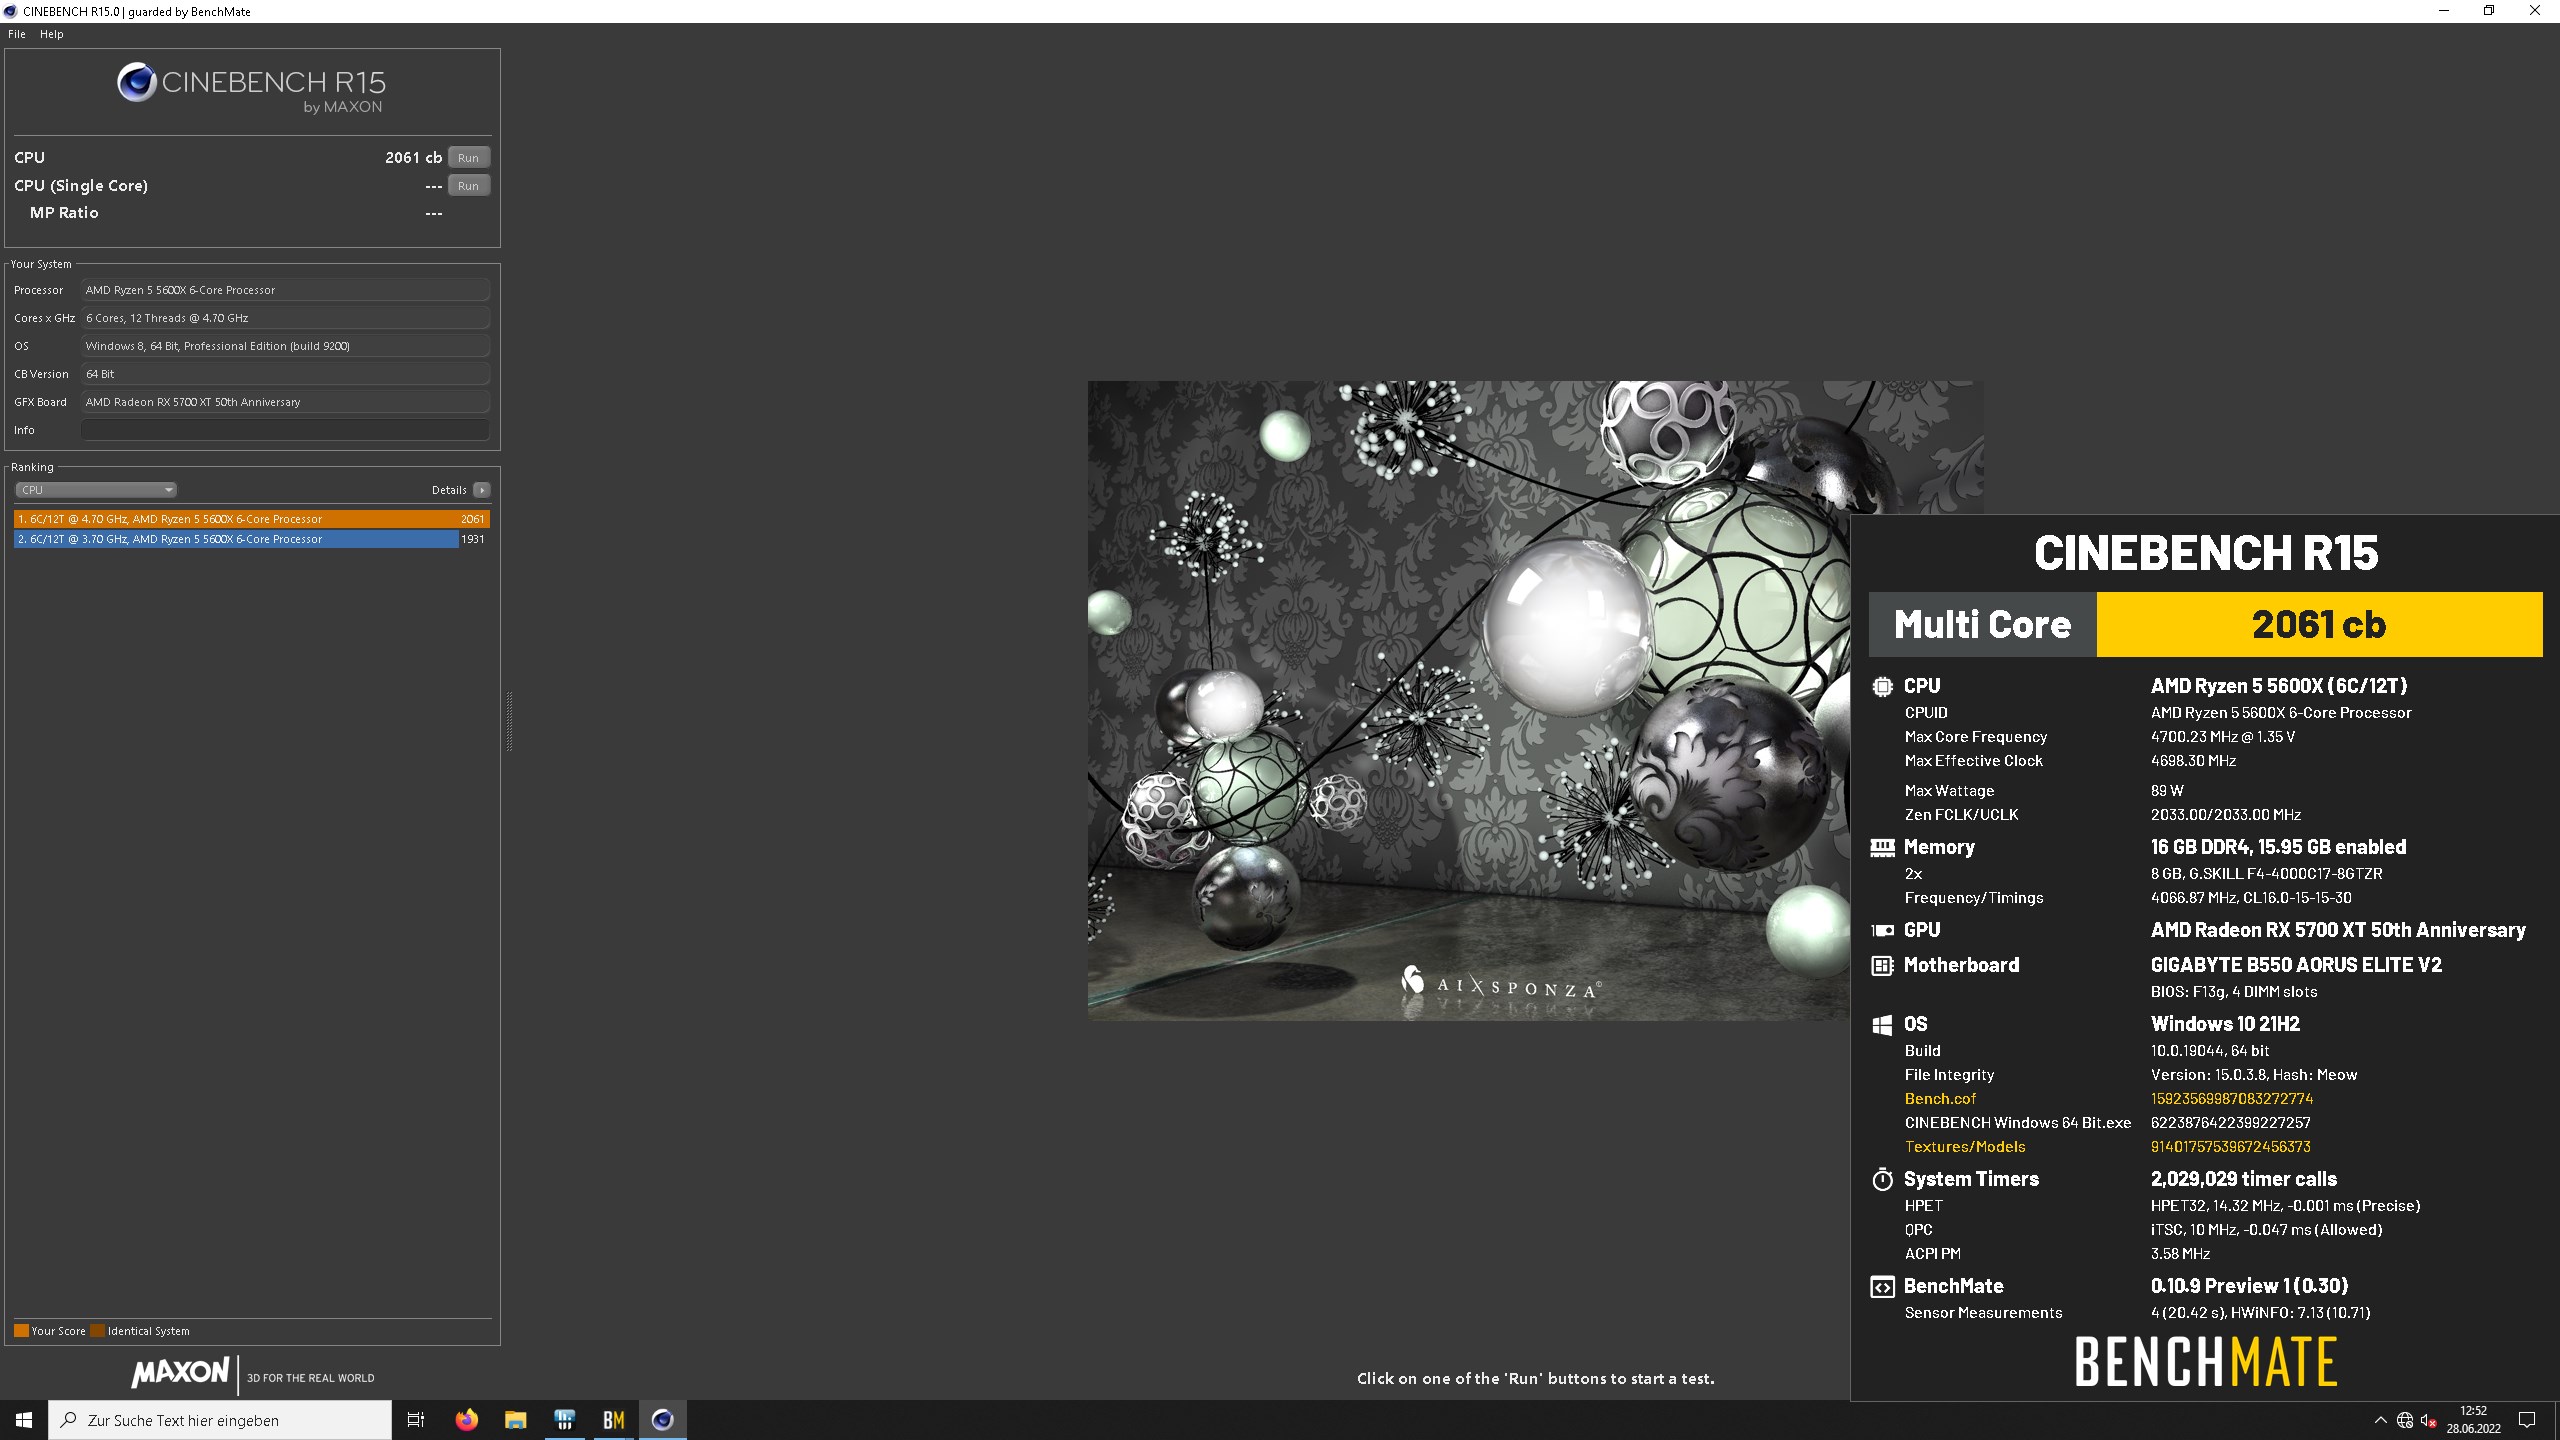Viewport: 2560px width, 1440px height.
Task: Click the yellow Textures/Models entry
Action: pos(1965,1147)
